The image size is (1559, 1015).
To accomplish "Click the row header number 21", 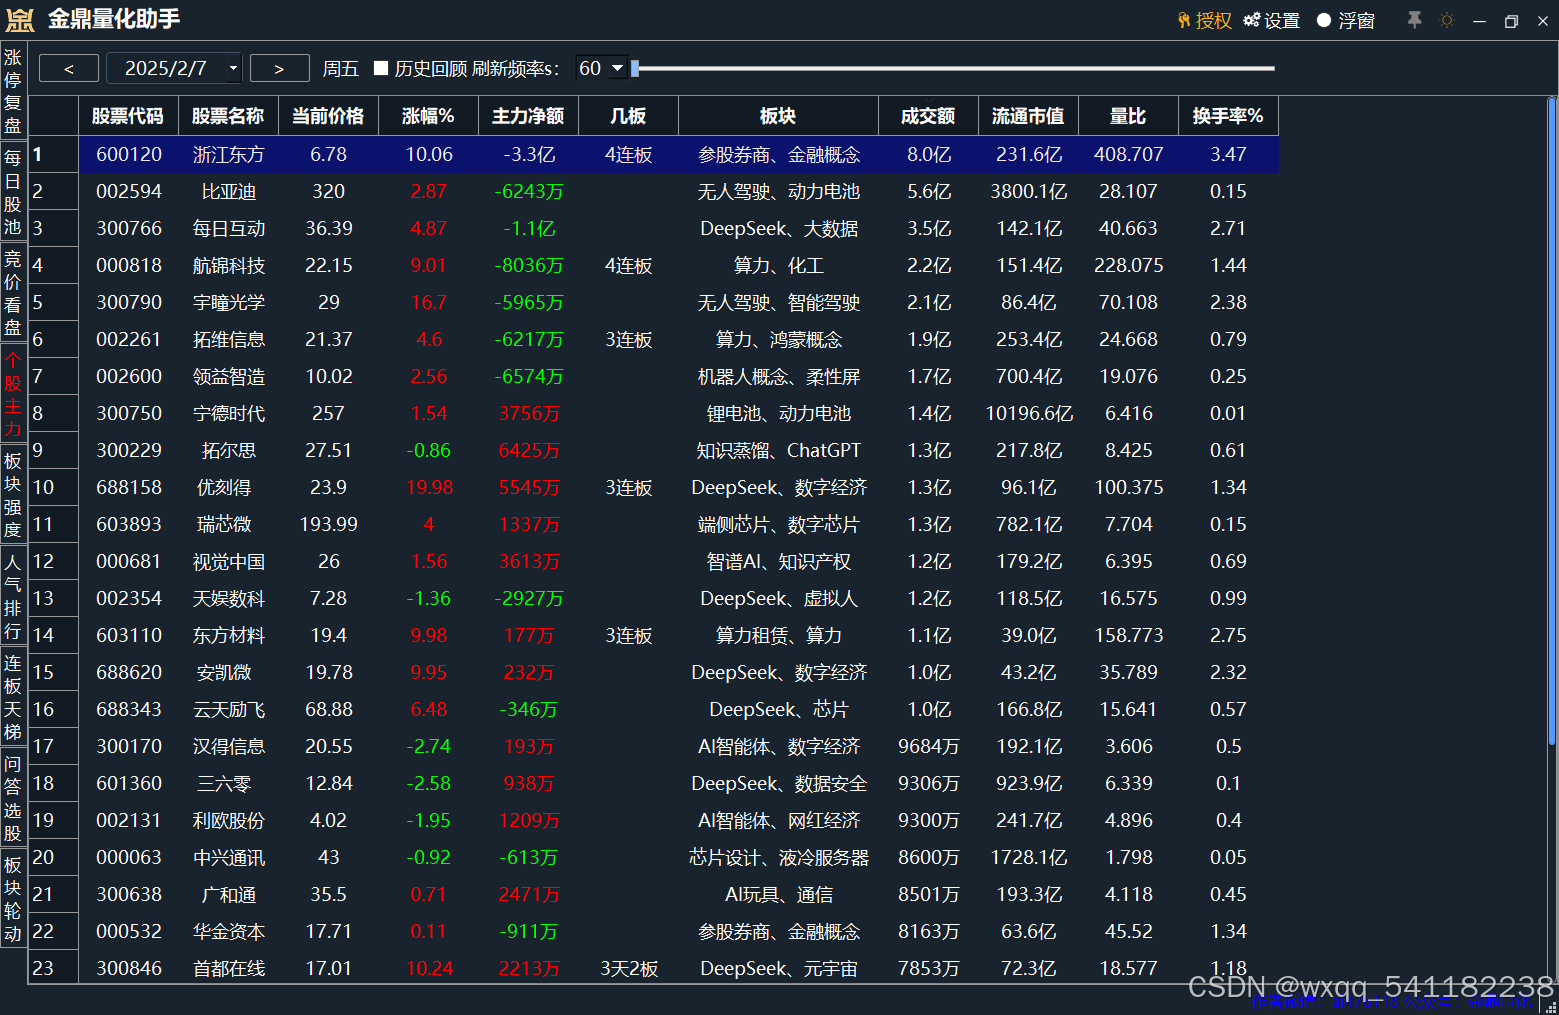I will (x=53, y=894).
